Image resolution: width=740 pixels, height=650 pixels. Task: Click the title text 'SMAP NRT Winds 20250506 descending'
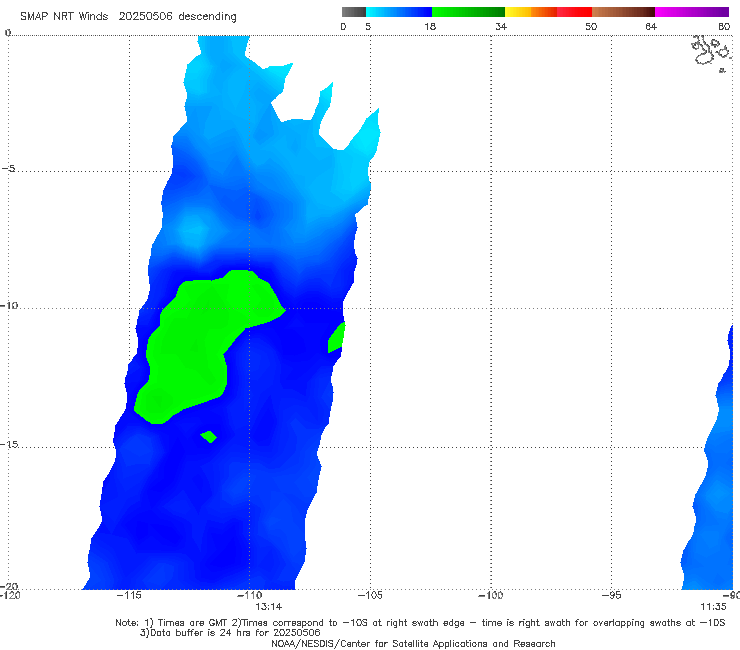(128, 17)
